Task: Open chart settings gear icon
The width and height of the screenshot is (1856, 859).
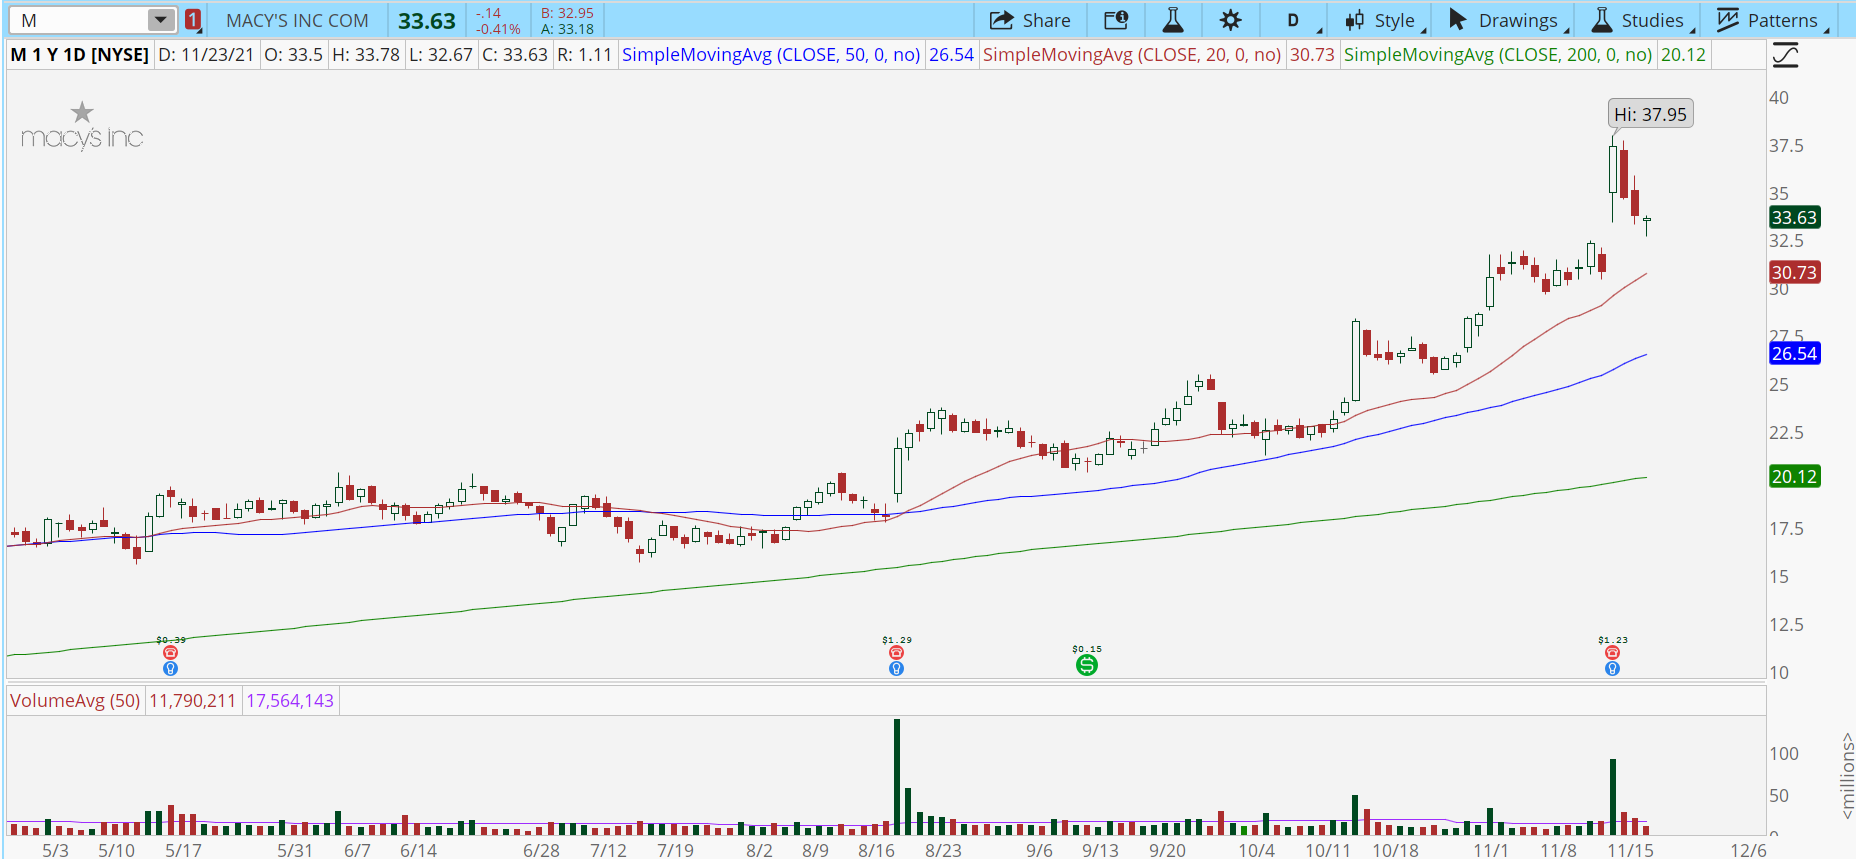Action: point(1231,20)
